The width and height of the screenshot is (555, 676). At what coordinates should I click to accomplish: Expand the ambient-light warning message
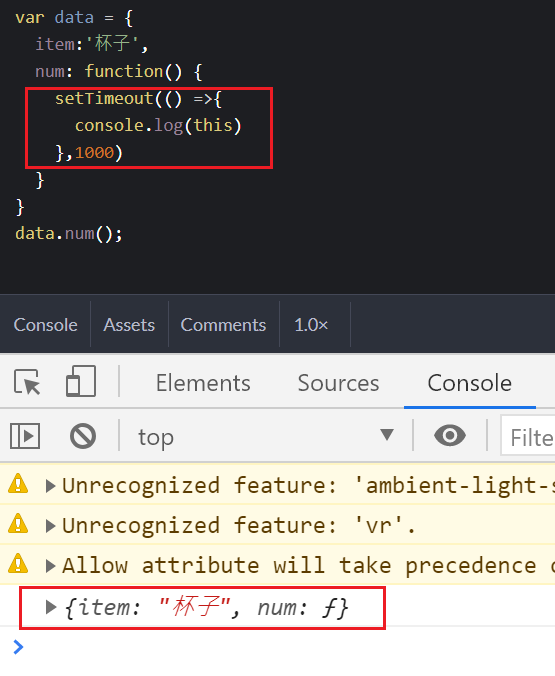[x=50, y=486]
